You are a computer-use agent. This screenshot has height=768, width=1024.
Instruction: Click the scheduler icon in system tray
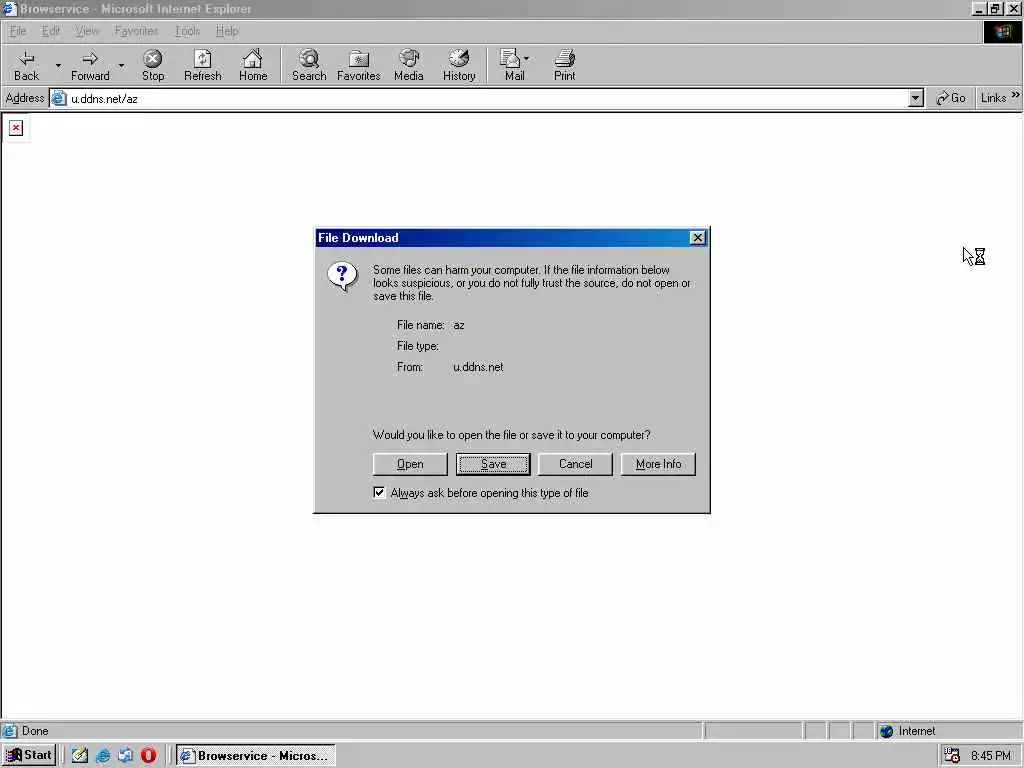[x=952, y=756]
